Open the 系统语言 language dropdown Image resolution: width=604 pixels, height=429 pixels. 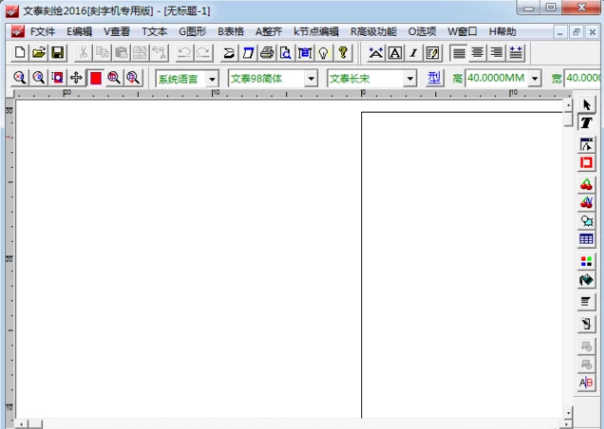(212, 79)
